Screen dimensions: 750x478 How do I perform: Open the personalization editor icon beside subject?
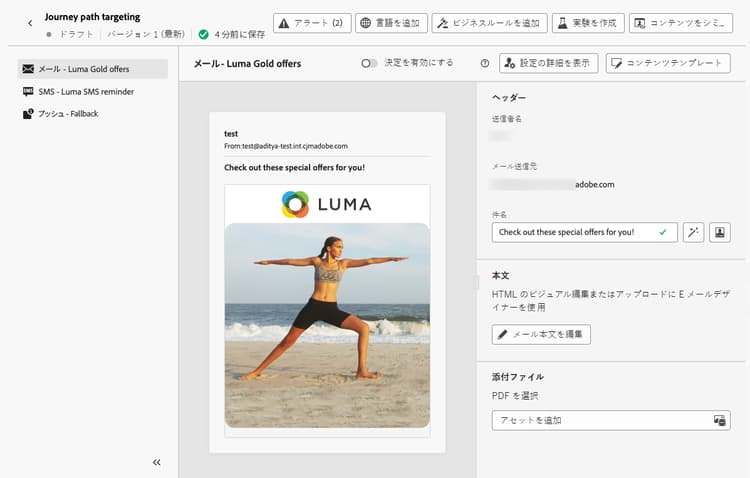(x=720, y=233)
